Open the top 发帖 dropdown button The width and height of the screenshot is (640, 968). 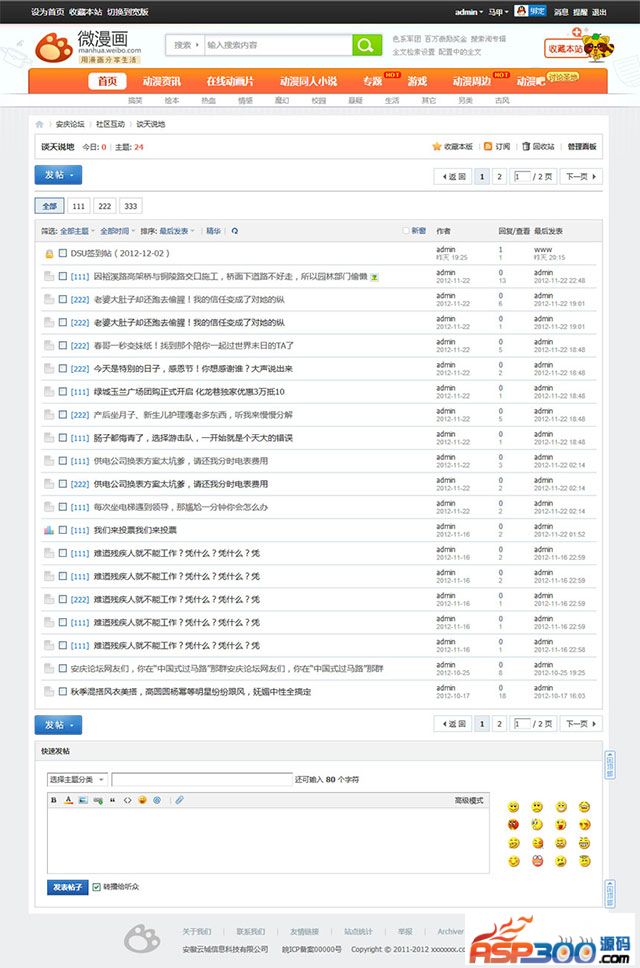[x=58, y=175]
